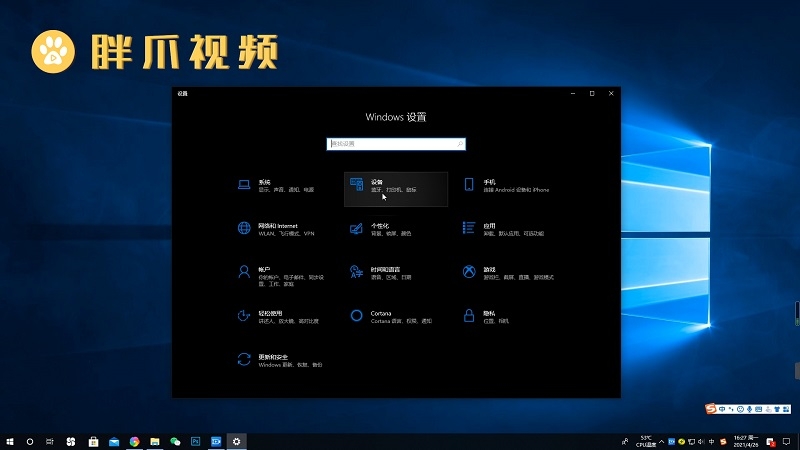Click inside the settings search box
This screenshot has width=800, height=450.
coord(396,144)
